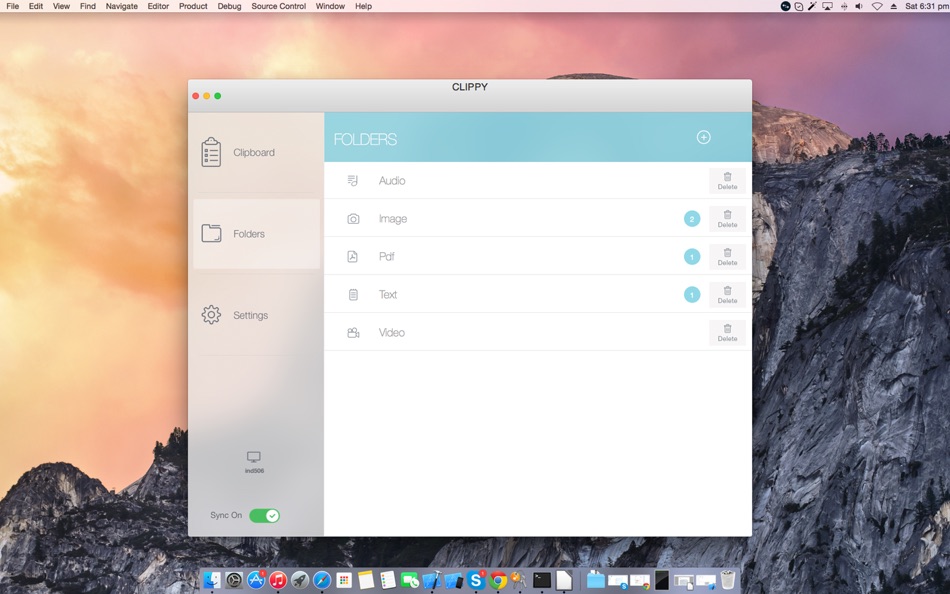The image size is (950, 594).
Task: Open the Editor menu
Action: 158,6
